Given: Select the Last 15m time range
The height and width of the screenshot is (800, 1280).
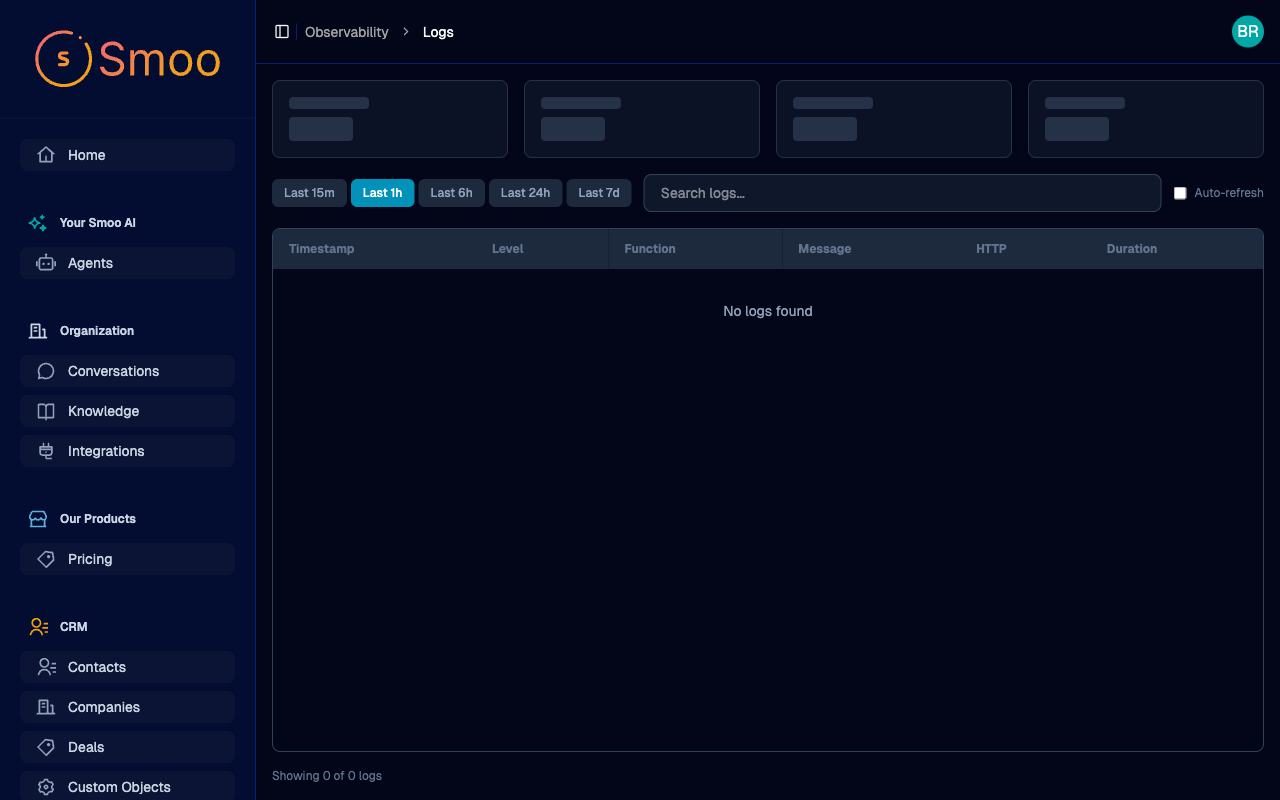Looking at the screenshot, I should coord(309,192).
